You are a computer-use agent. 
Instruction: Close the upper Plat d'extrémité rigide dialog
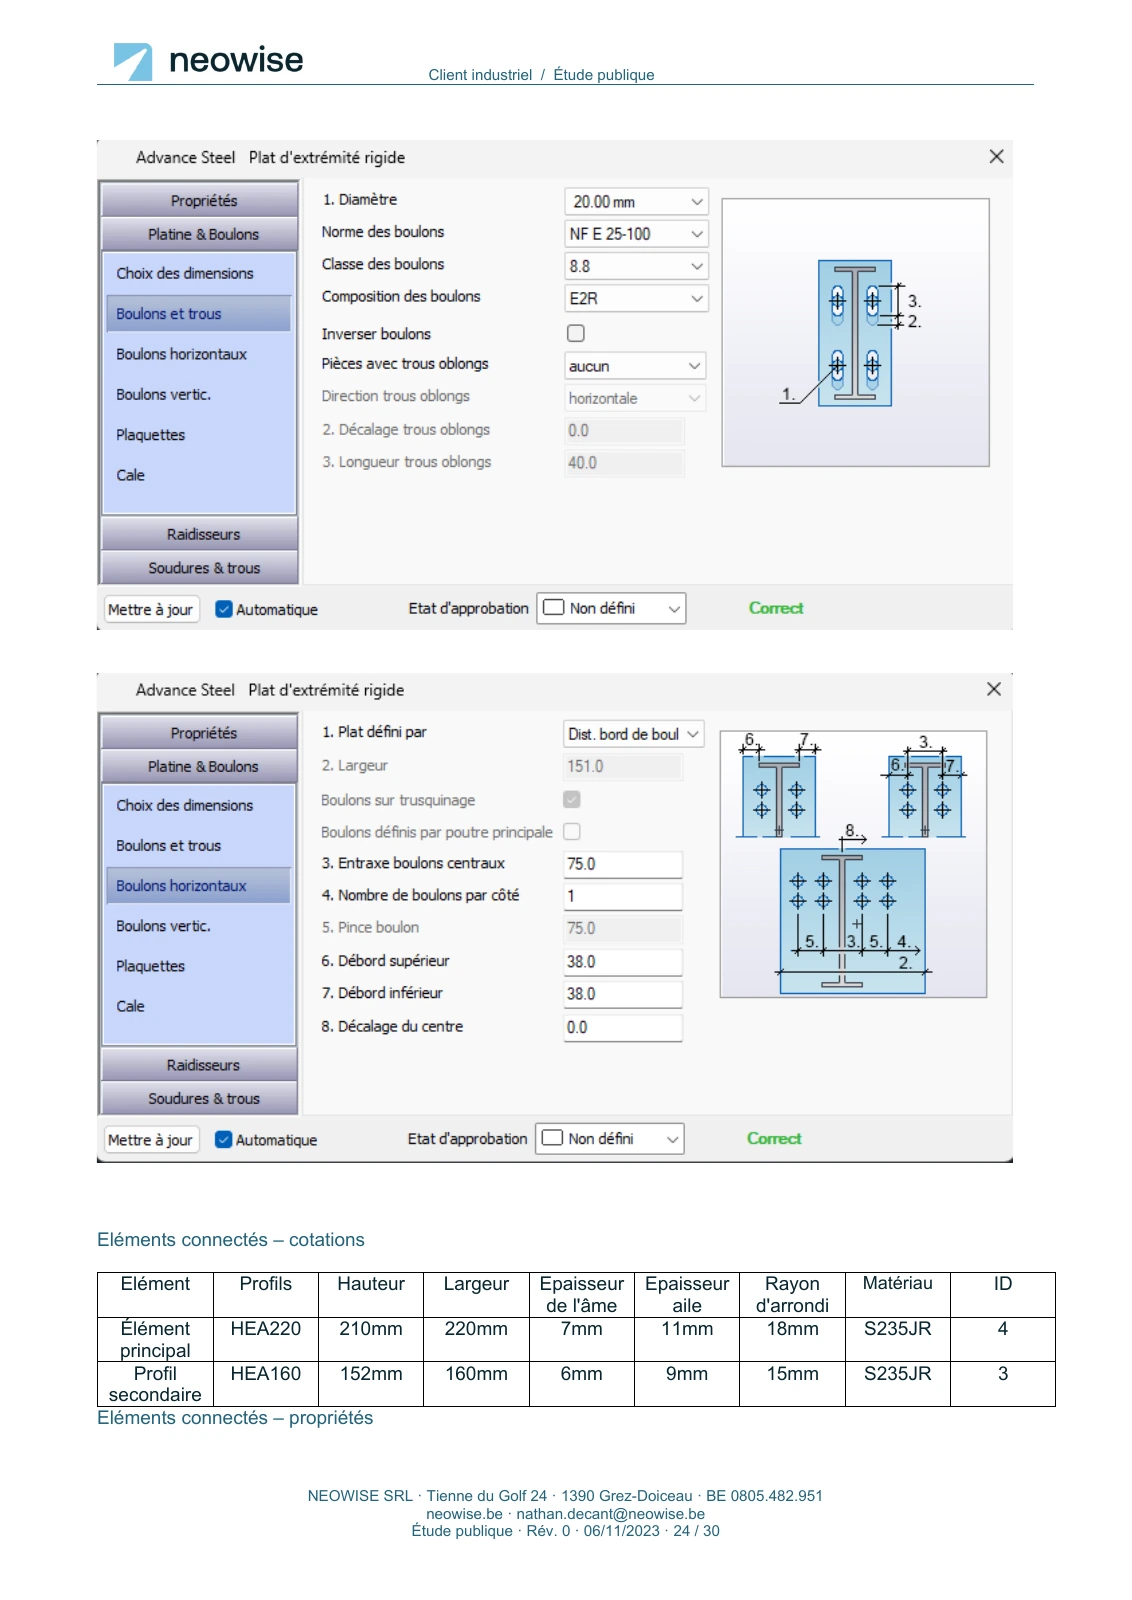[x=996, y=156]
